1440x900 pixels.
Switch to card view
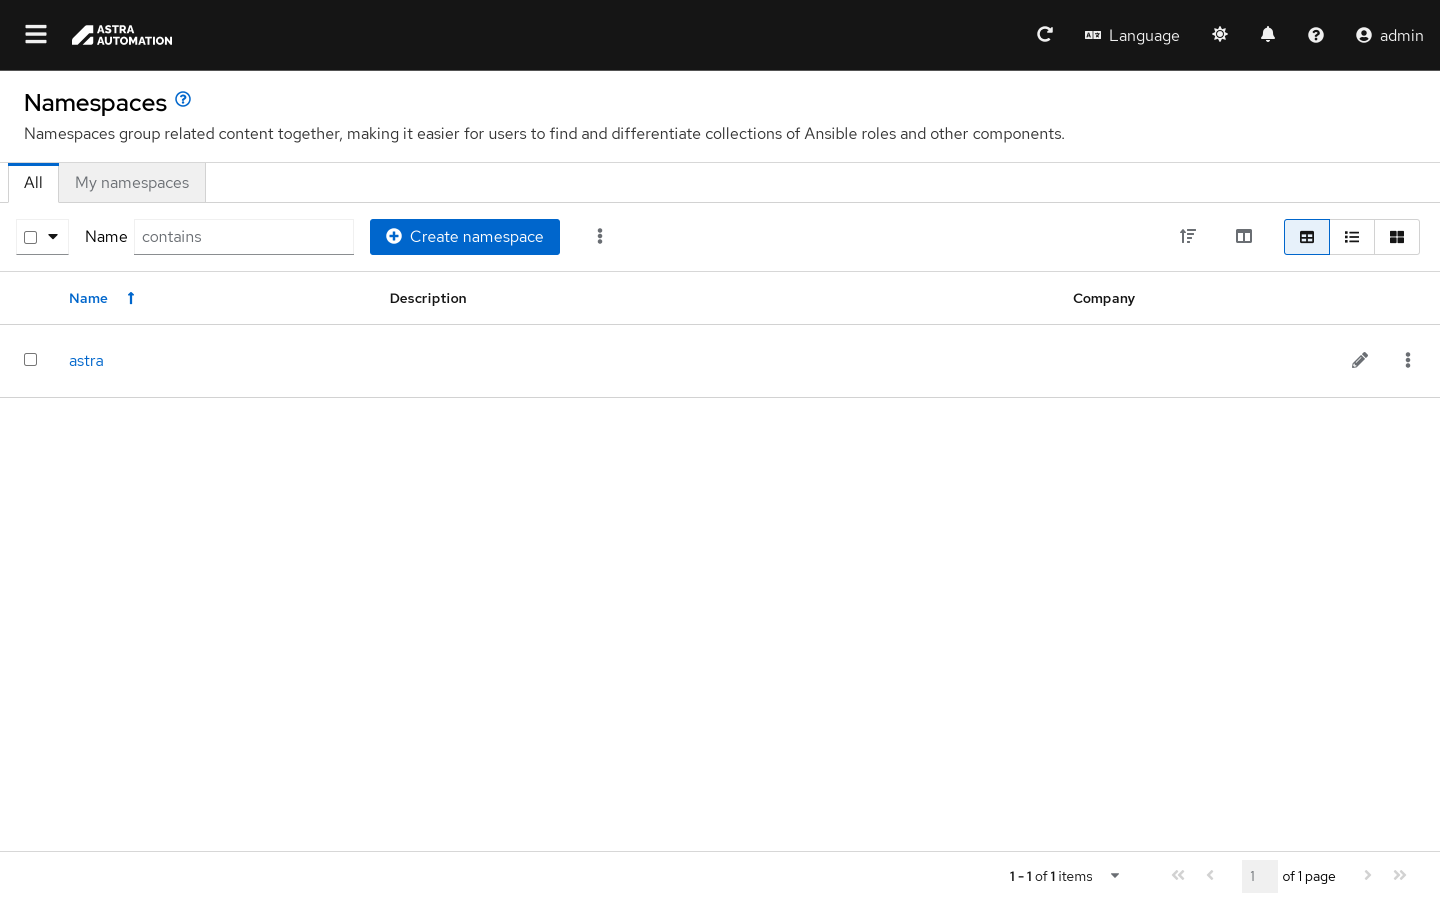pyautogui.click(x=1397, y=237)
